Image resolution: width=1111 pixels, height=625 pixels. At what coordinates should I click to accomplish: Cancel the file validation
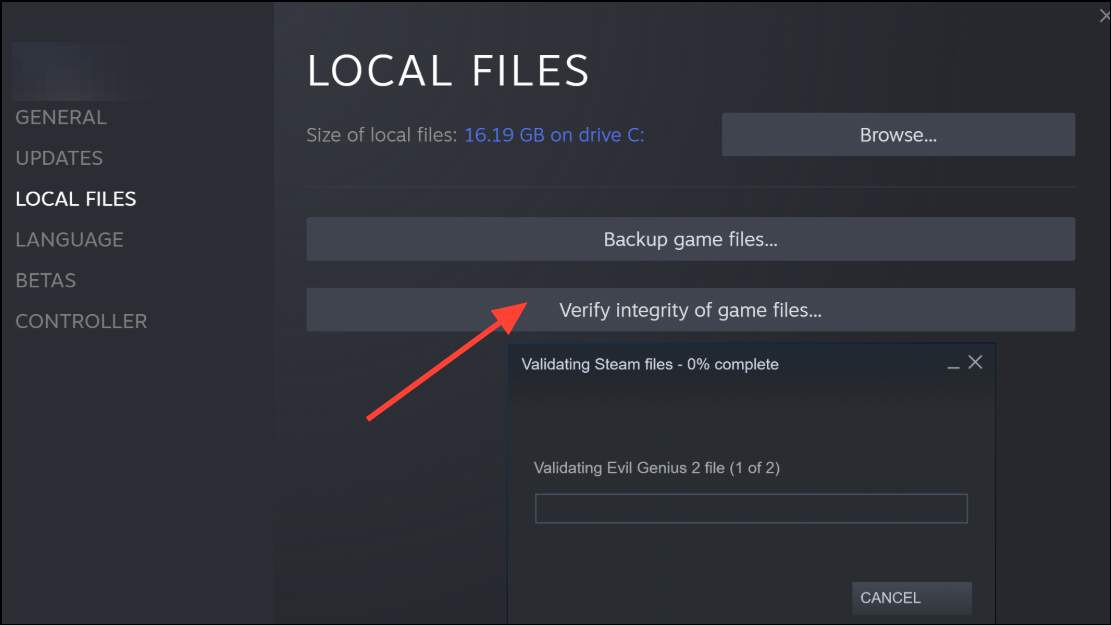pos(910,598)
